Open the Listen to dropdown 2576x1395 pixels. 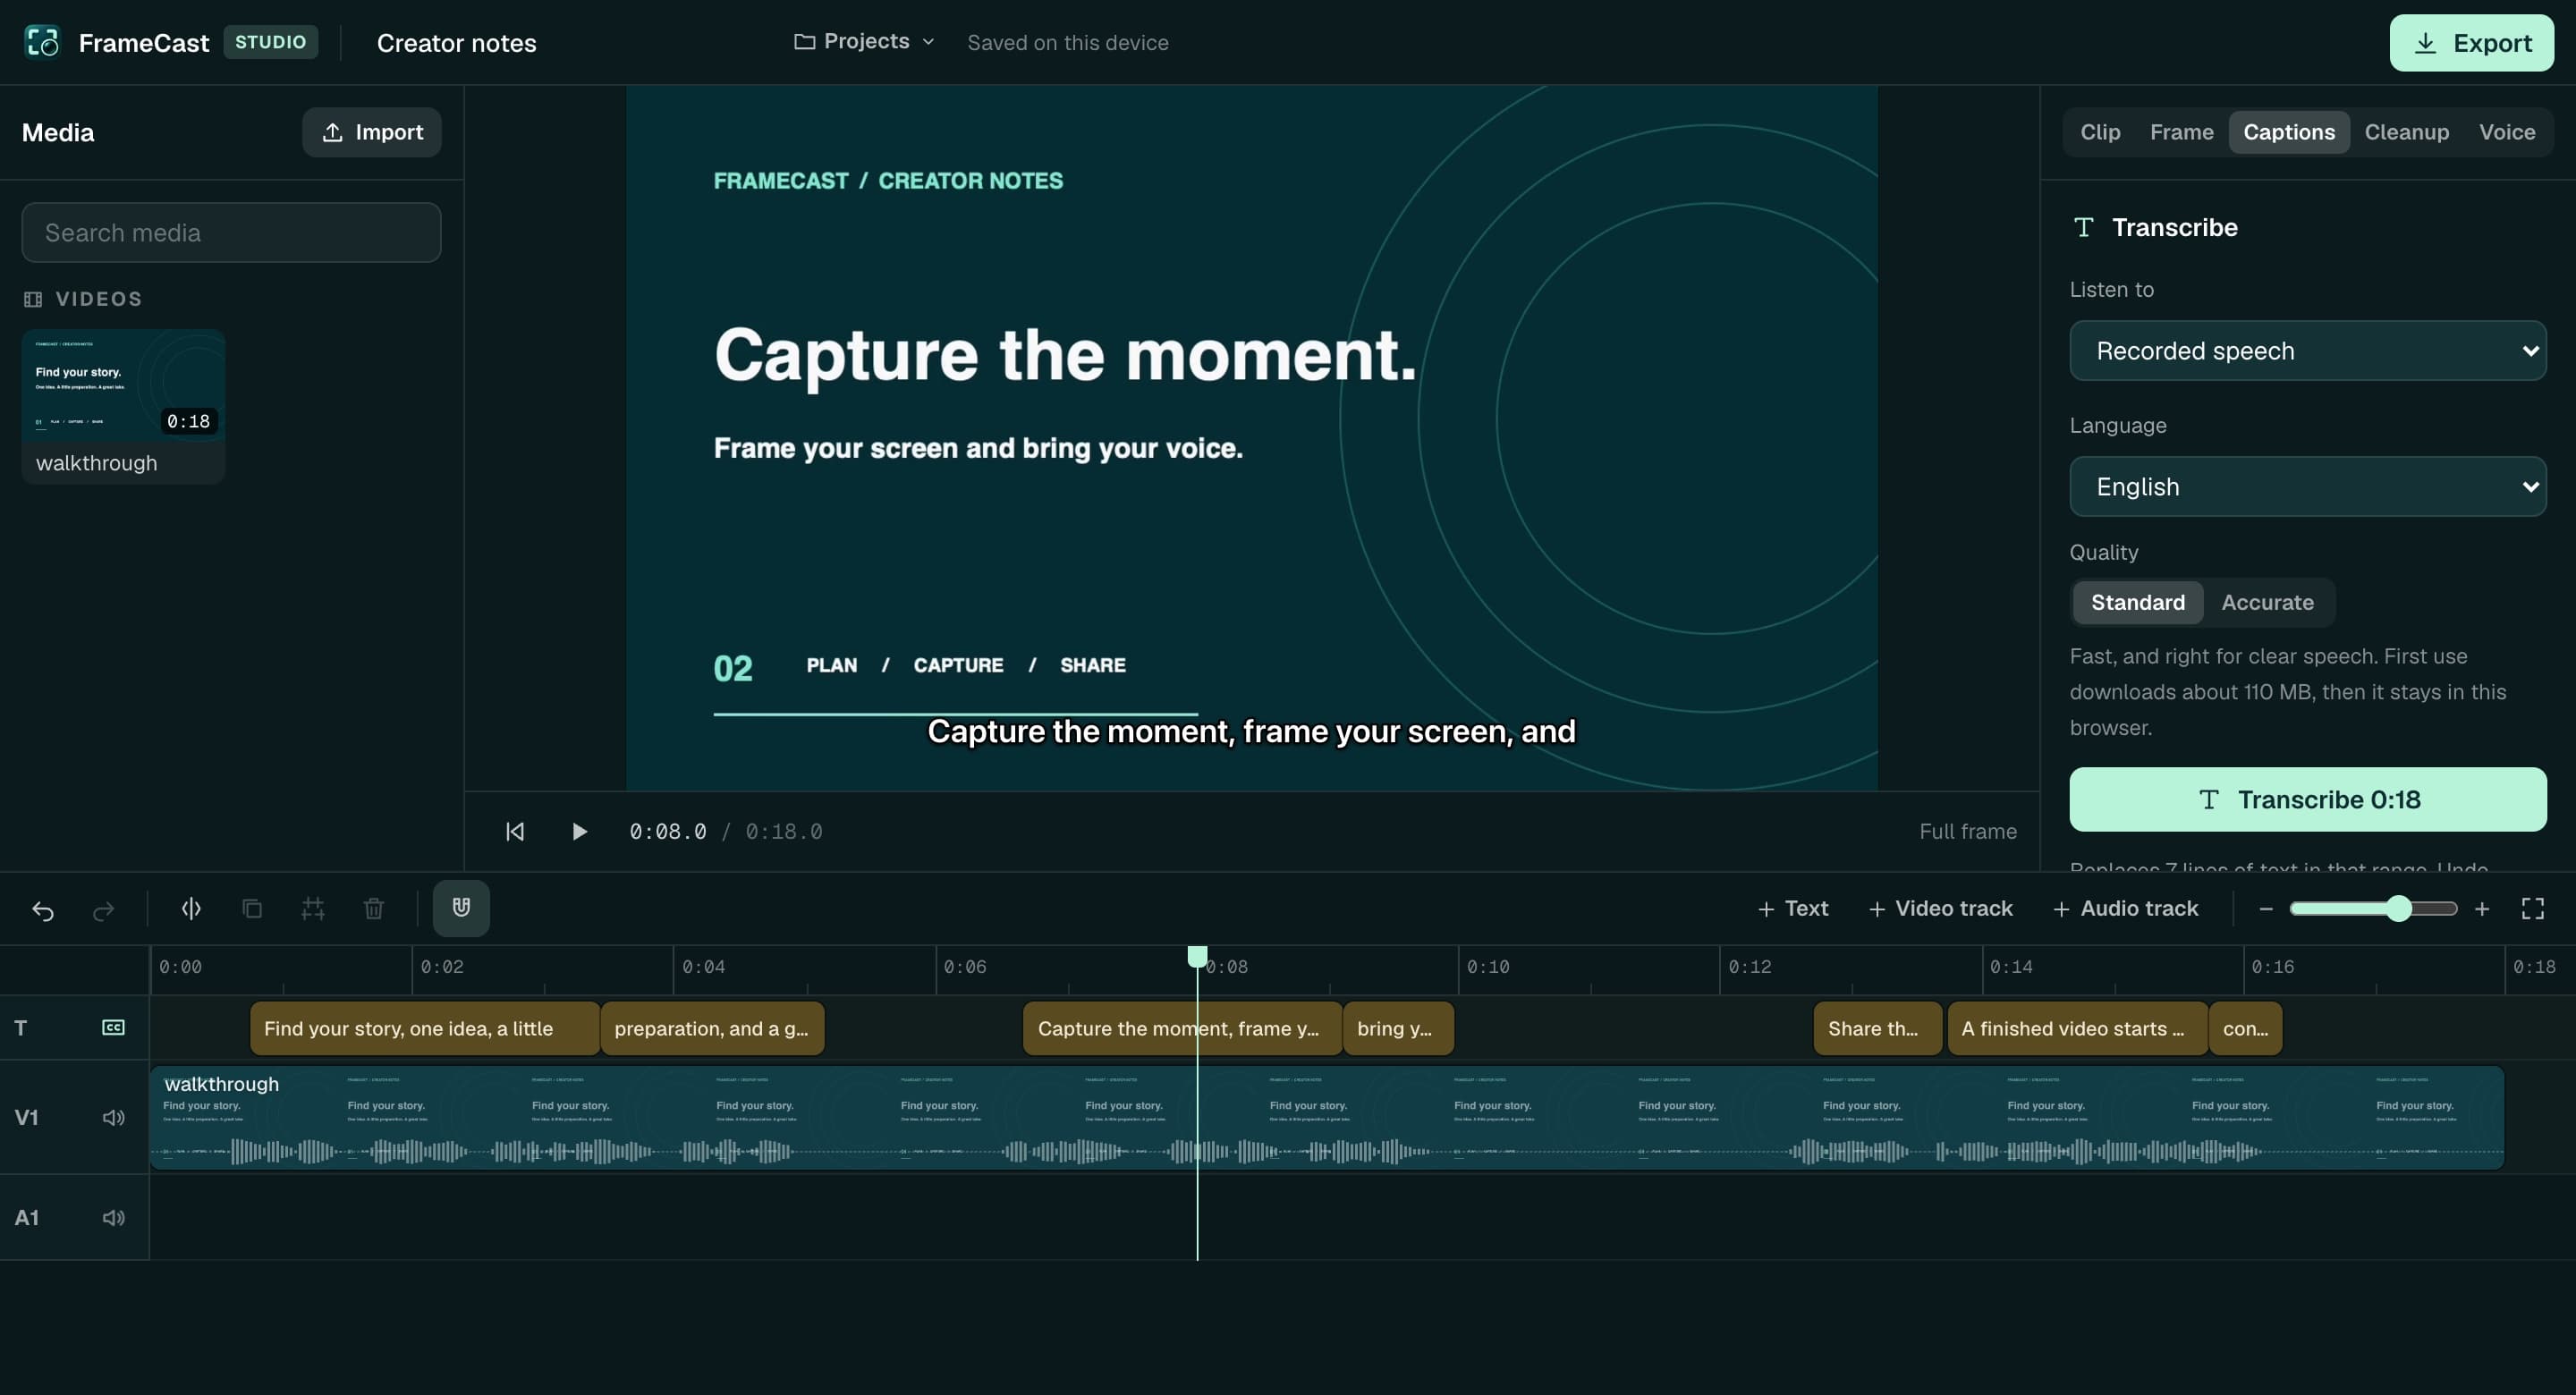[x=2308, y=350]
